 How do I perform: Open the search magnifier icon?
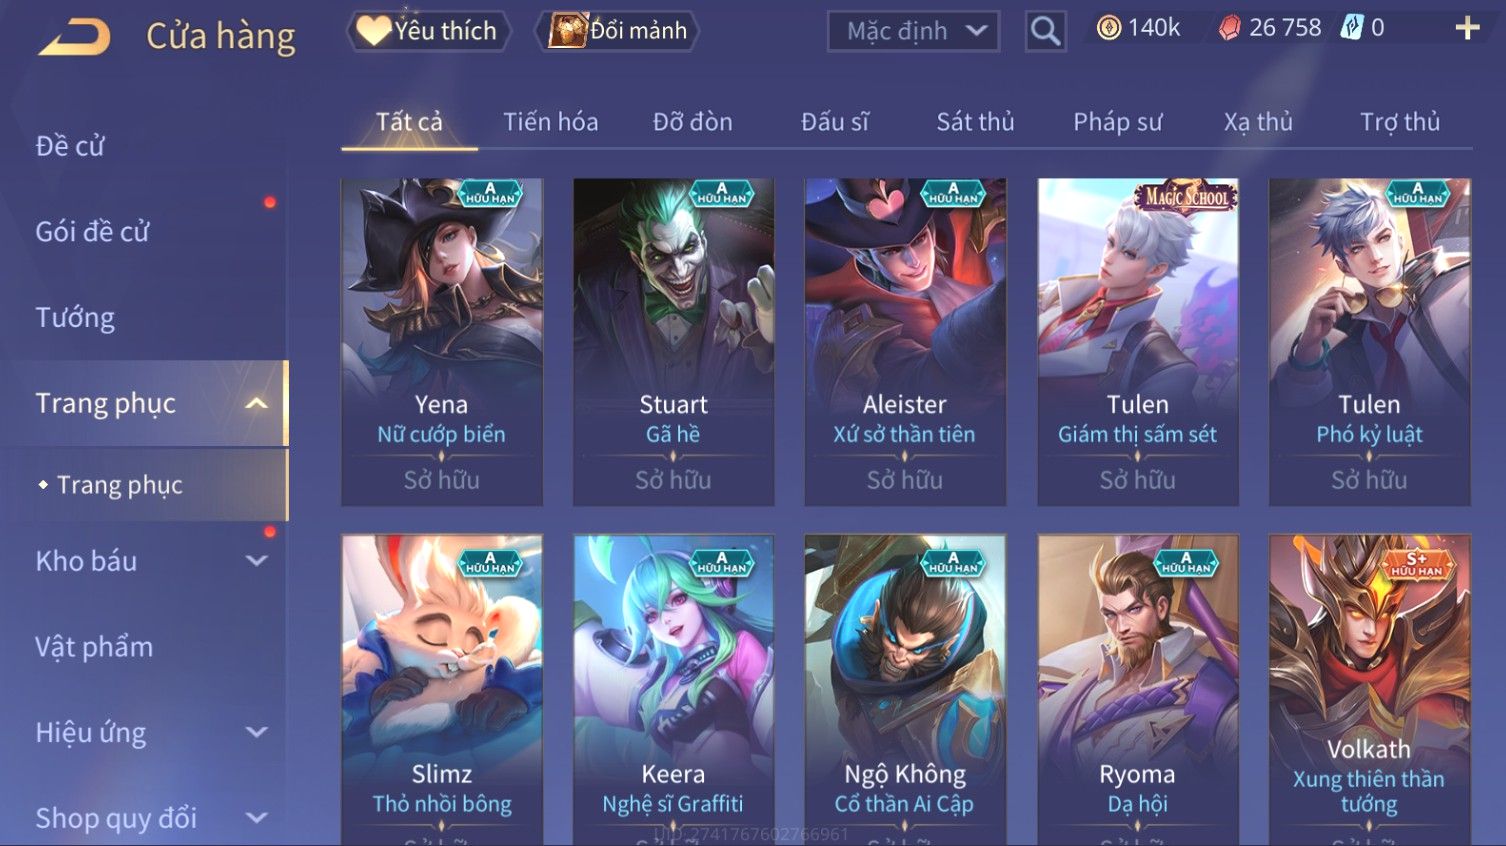point(1045,32)
